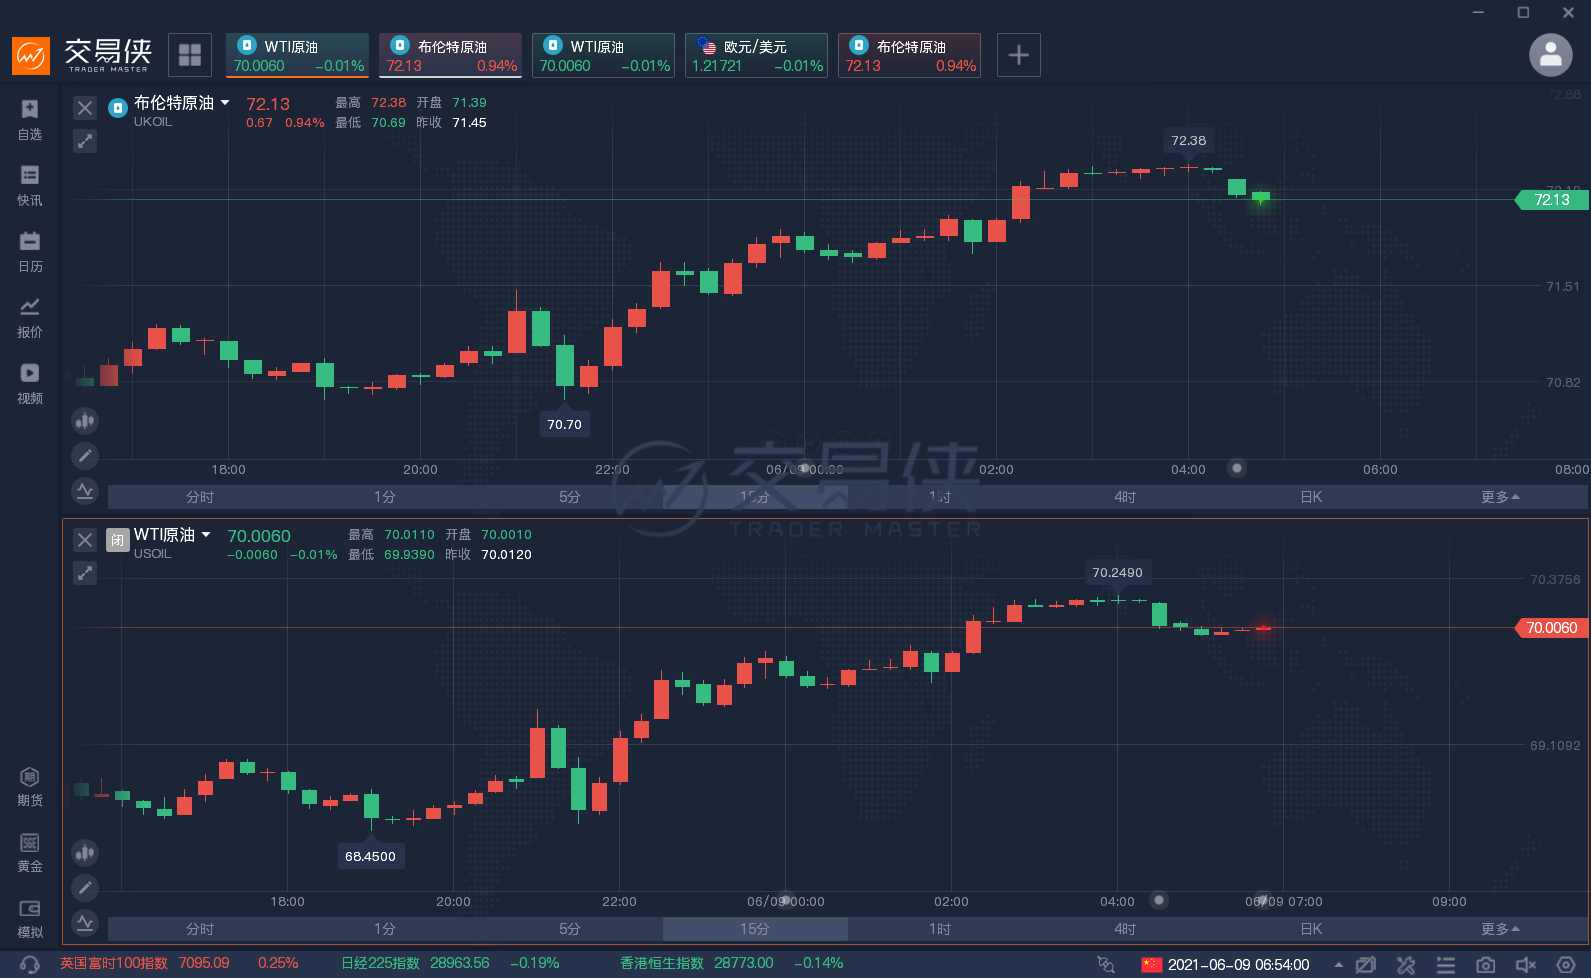Expand the WTI原油 symbol dropdown
The image size is (1591, 978).
(206, 535)
